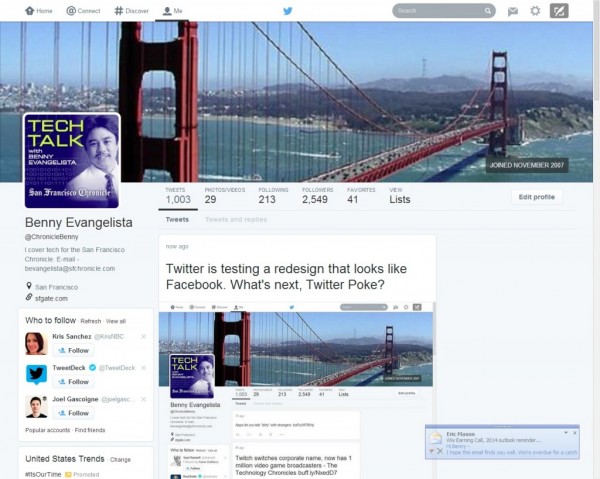Click the tweet text about Twitter redesign

(x=286, y=277)
